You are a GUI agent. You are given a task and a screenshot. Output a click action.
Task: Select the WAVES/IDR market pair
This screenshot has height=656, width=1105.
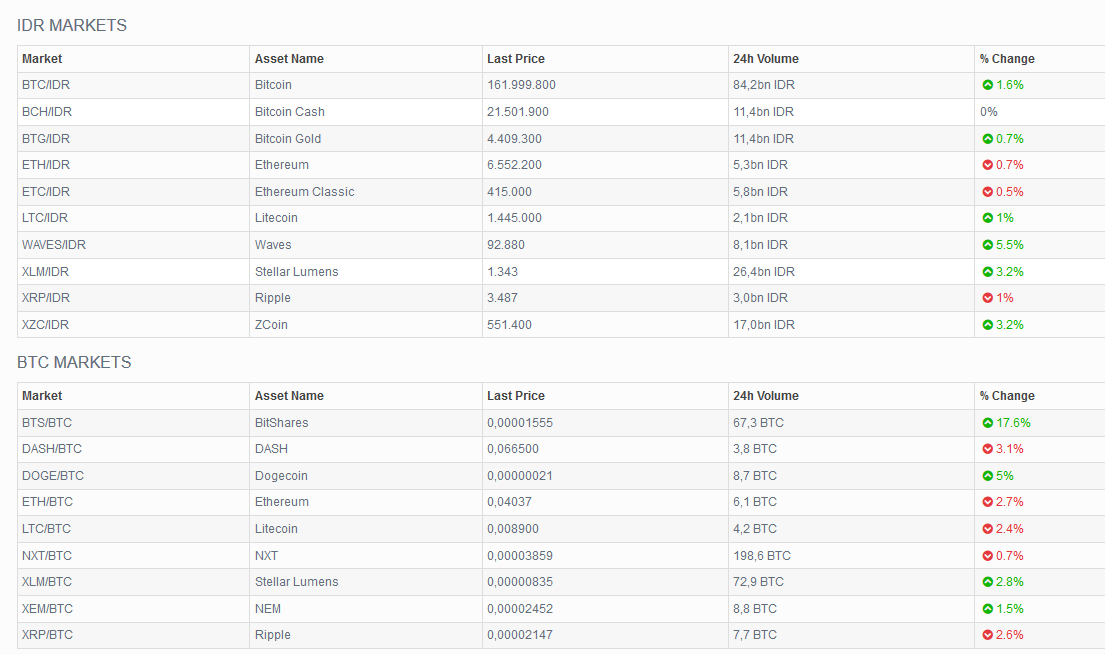54,245
